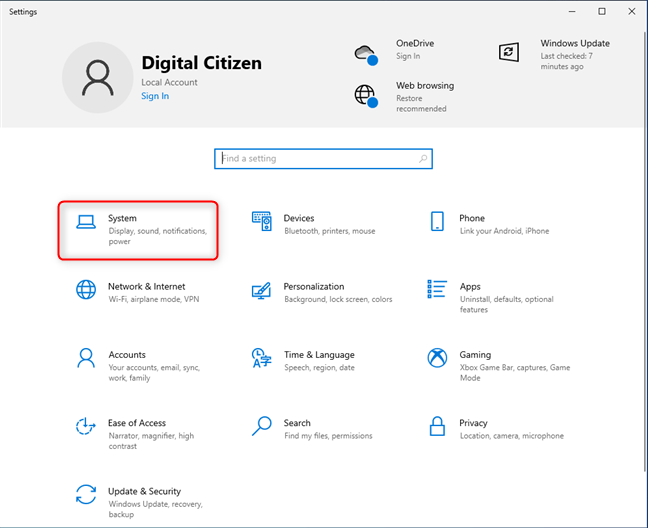This screenshot has height=528, width=648.
Task: Click 'Location, camera, microphone' text
Action: click(x=512, y=436)
